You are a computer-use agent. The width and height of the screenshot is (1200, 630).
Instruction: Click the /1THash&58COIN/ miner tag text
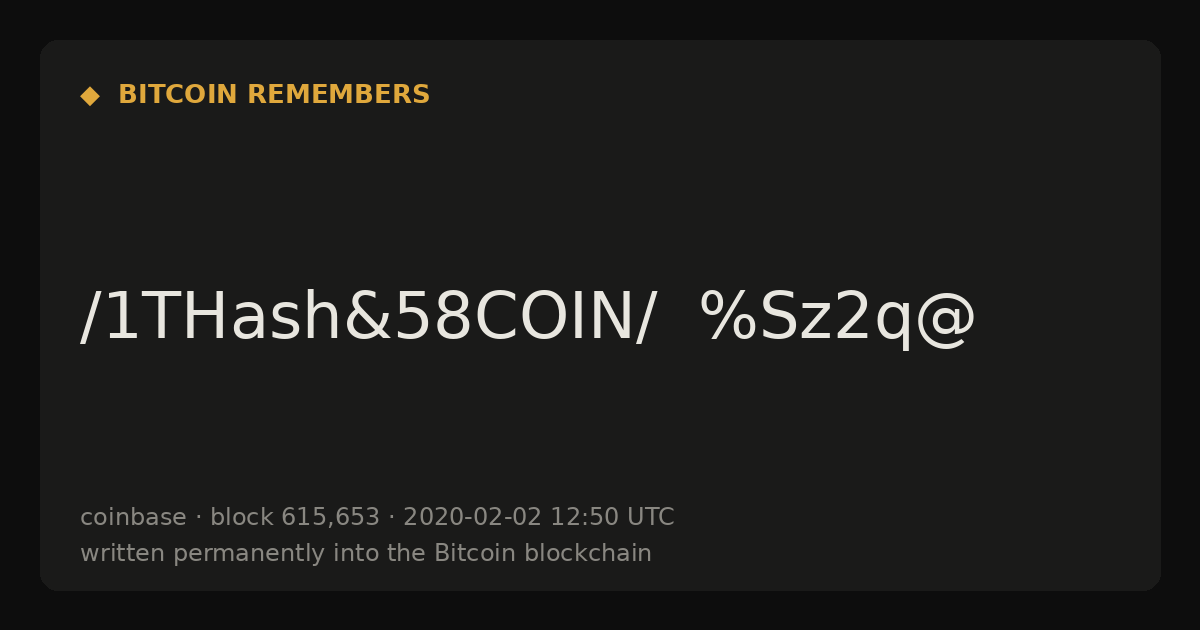point(368,317)
